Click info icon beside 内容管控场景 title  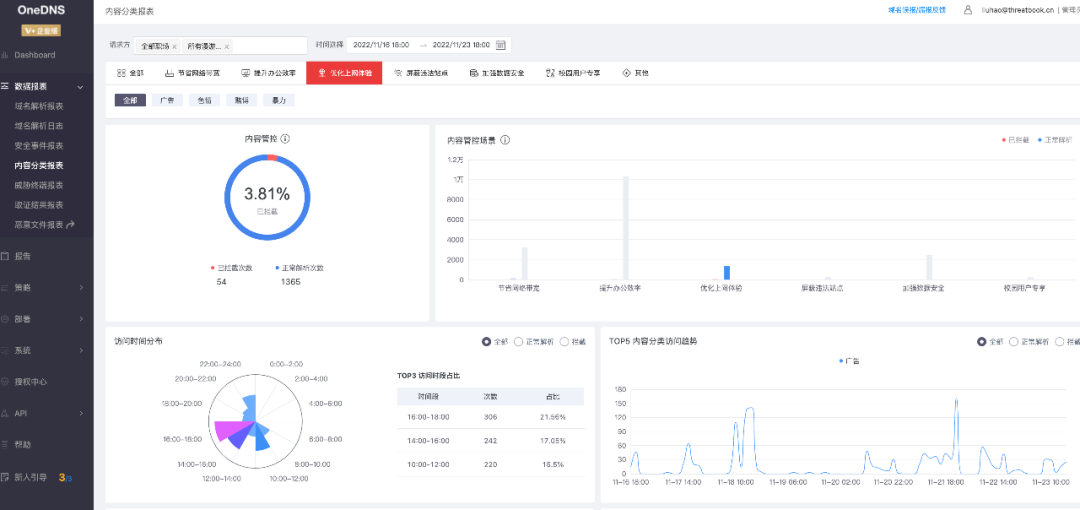[505, 140]
